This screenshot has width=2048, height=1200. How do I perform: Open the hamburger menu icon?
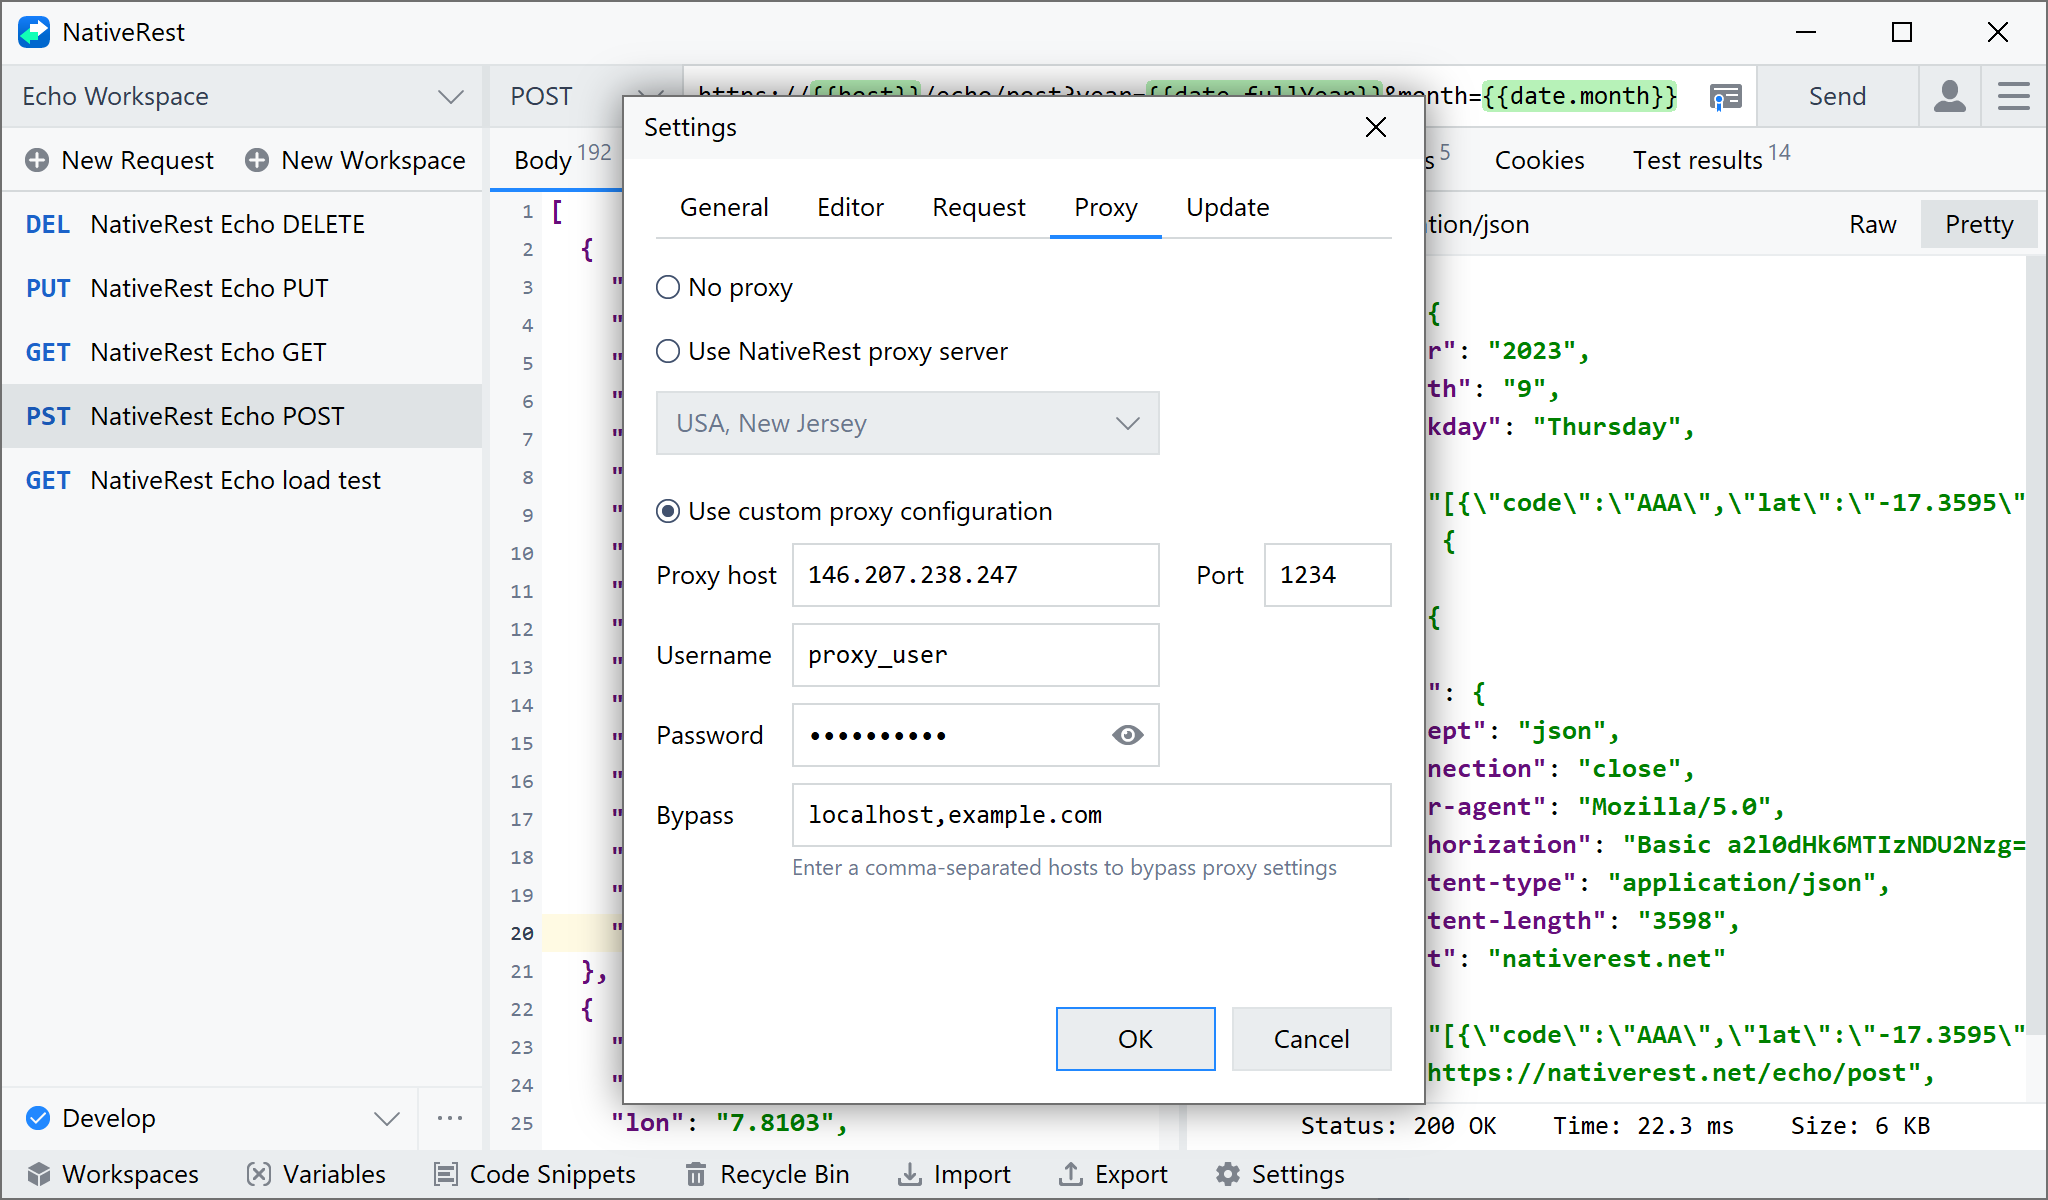2013,96
